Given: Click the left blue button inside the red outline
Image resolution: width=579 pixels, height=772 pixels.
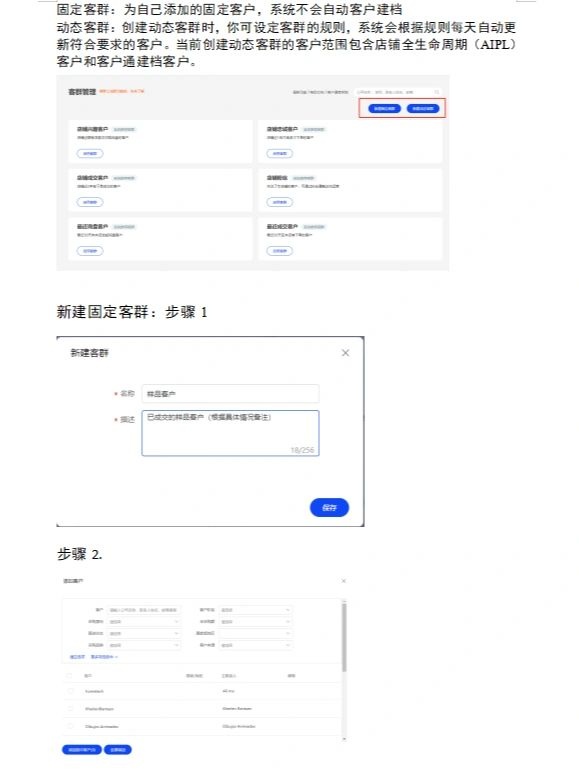Looking at the screenshot, I should (x=385, y=108).
